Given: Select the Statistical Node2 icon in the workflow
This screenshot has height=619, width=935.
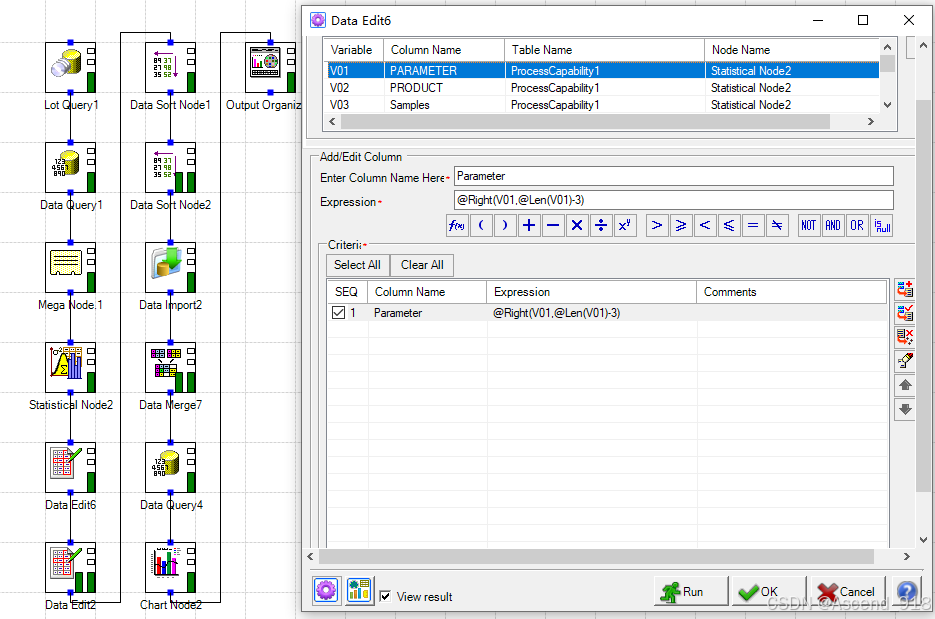Looking at the screenshot, I should click(70, 366).
